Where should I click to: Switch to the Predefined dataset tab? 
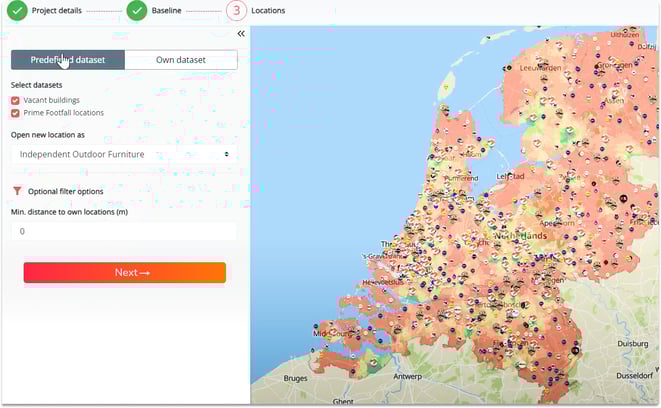pos(68,60)
